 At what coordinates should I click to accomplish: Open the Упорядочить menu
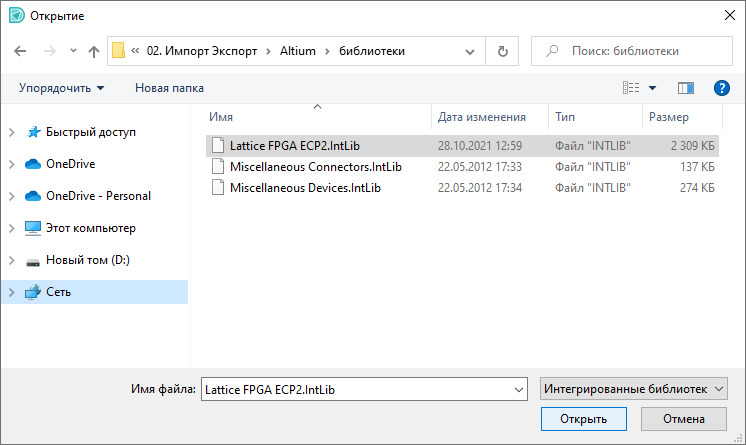pyautogui.click(x=61, y=88)
